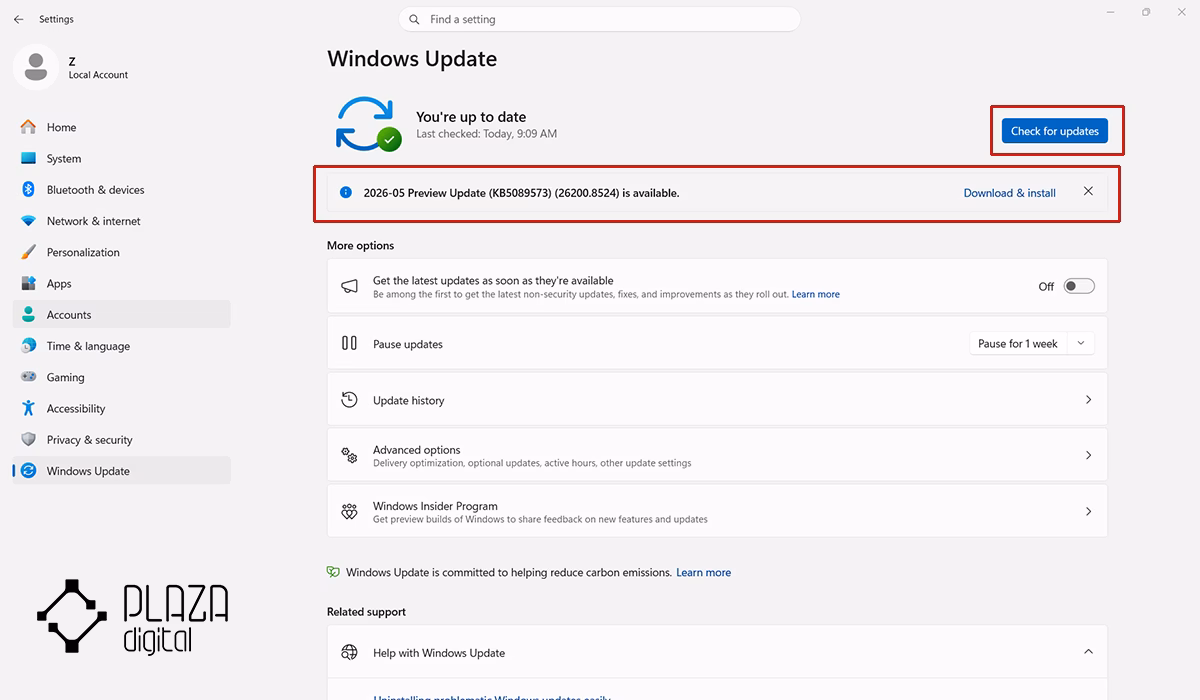1200x700 pixels.
Task: Click Learn more under latest updates option
Action: point(816,295)
